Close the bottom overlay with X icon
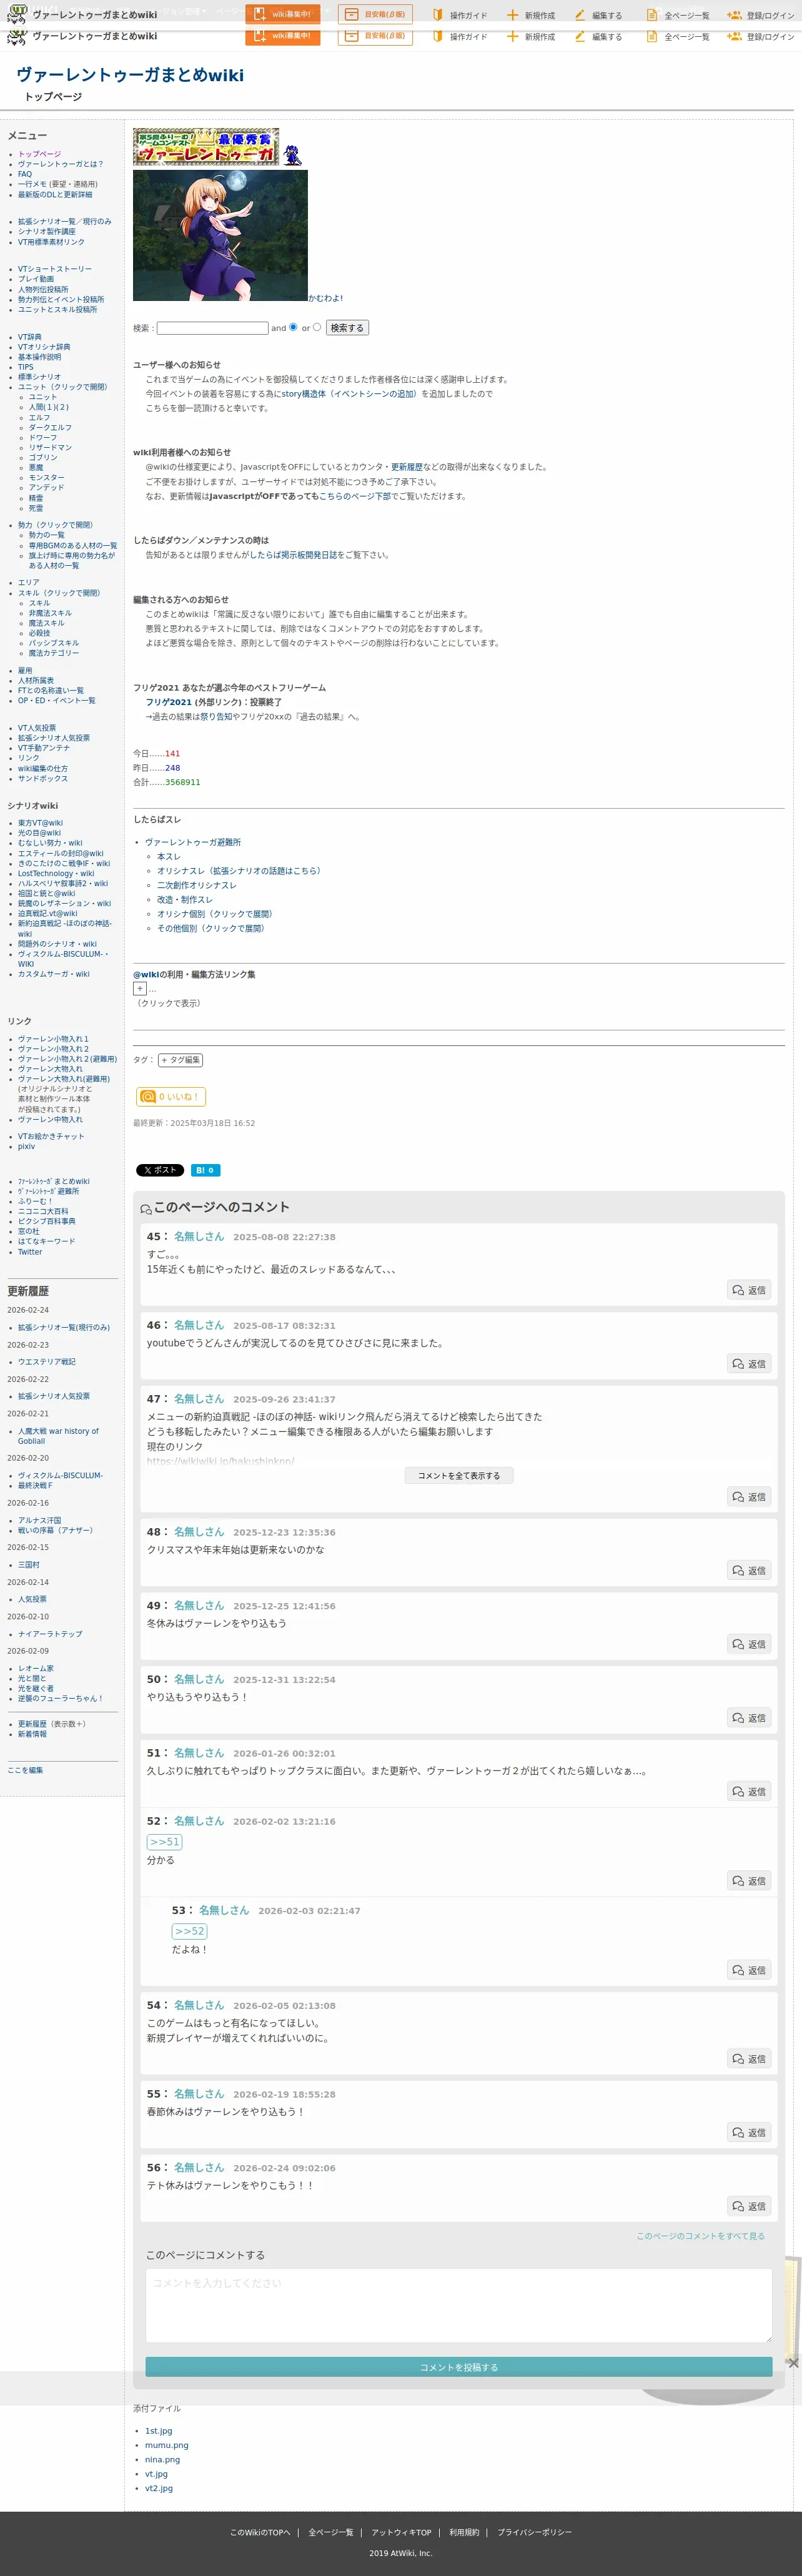Viewport: 802px width, 2576px height. (x=793, y=2363)
